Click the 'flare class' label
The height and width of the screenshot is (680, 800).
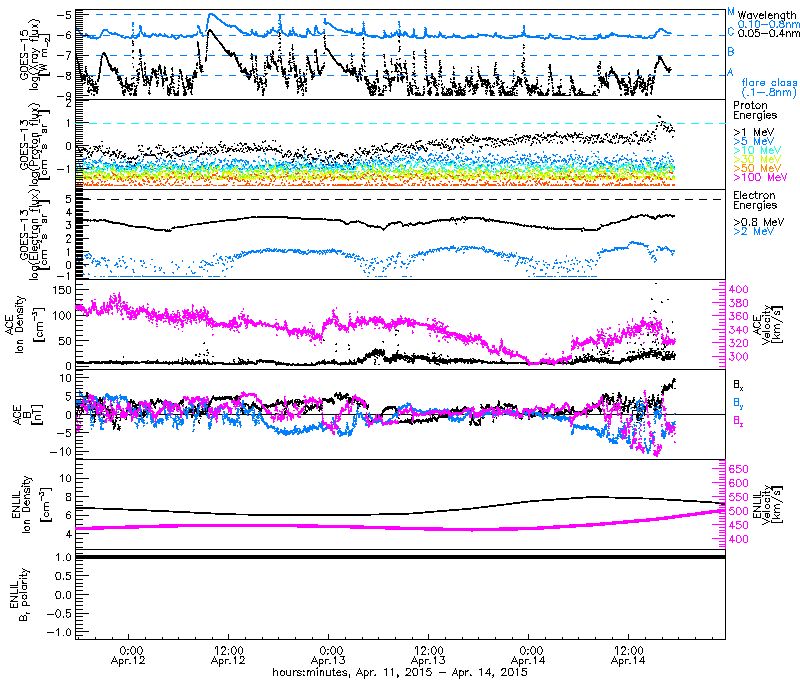click(x=769, y=83)
